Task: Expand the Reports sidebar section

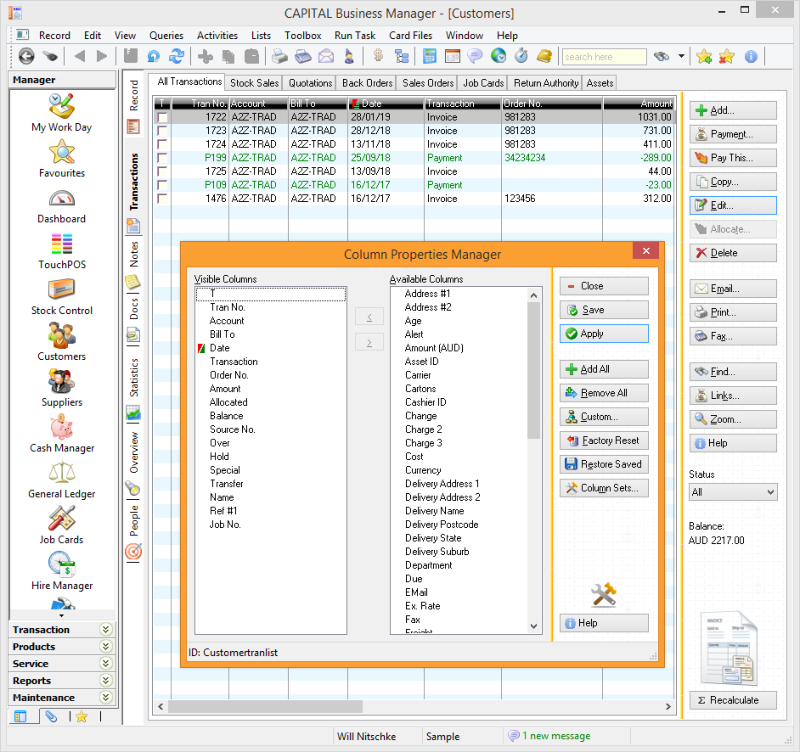Action: [106, 681]
